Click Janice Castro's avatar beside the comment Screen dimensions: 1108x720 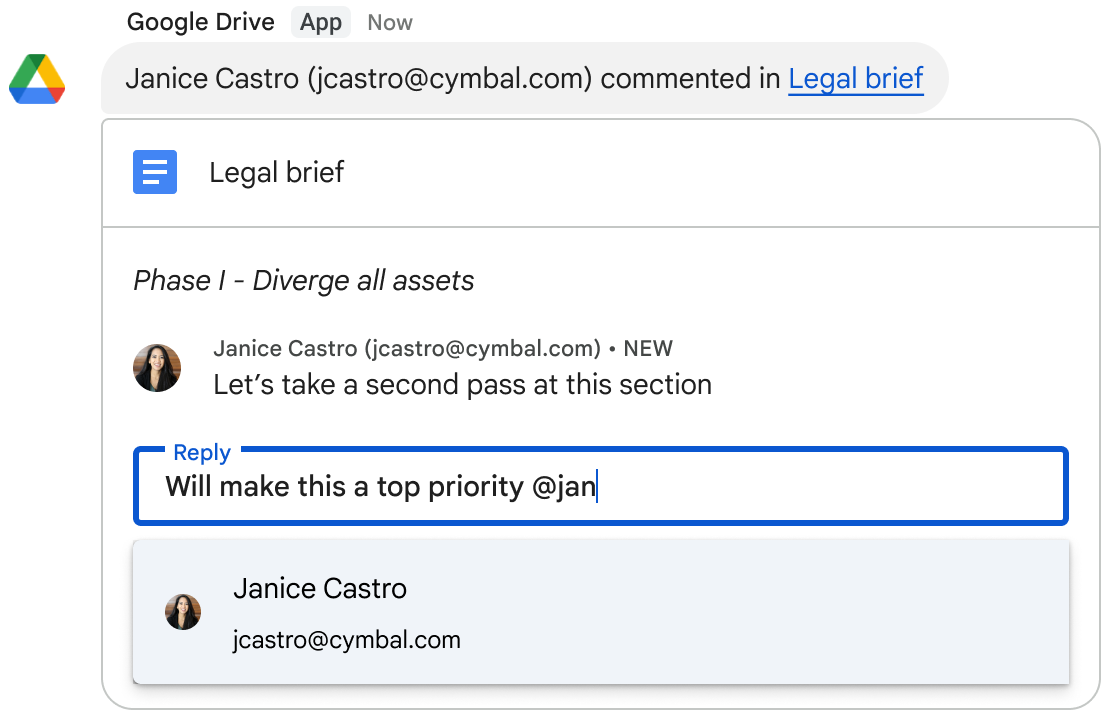157,368
